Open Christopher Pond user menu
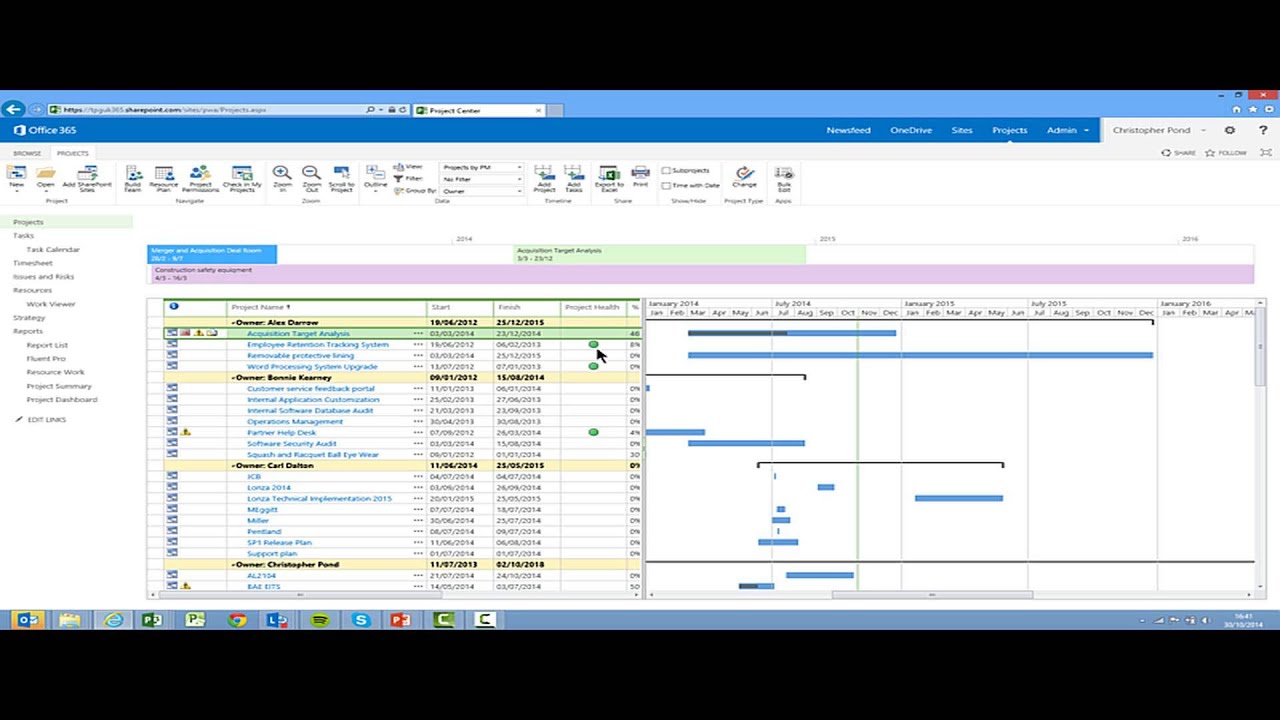This screenshot has height=720, width=1280. [x=1158, y=130]
